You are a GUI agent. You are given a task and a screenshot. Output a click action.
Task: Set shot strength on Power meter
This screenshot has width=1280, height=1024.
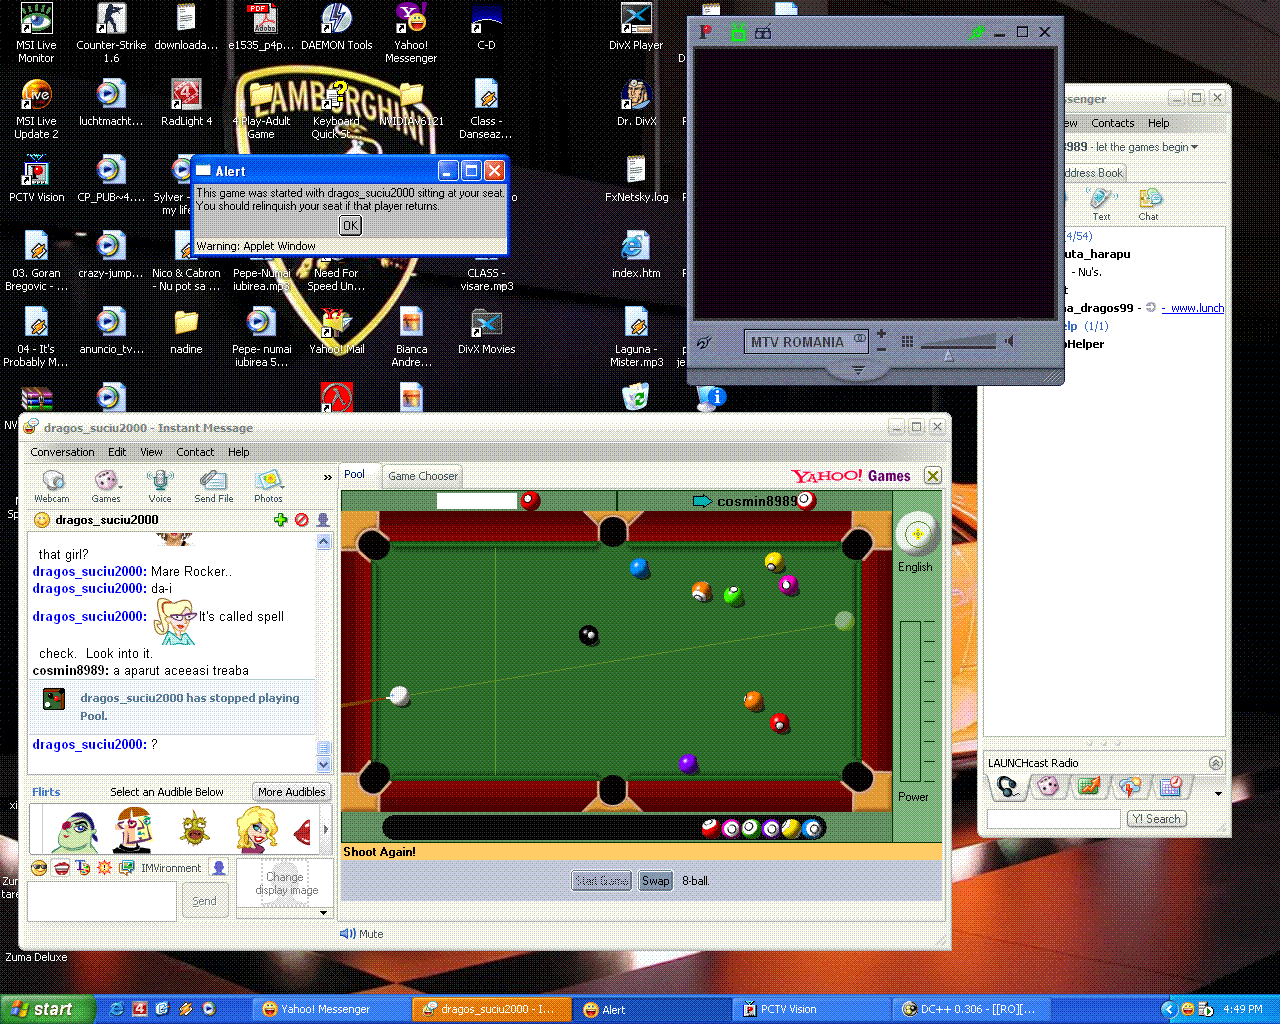(910, 701)
